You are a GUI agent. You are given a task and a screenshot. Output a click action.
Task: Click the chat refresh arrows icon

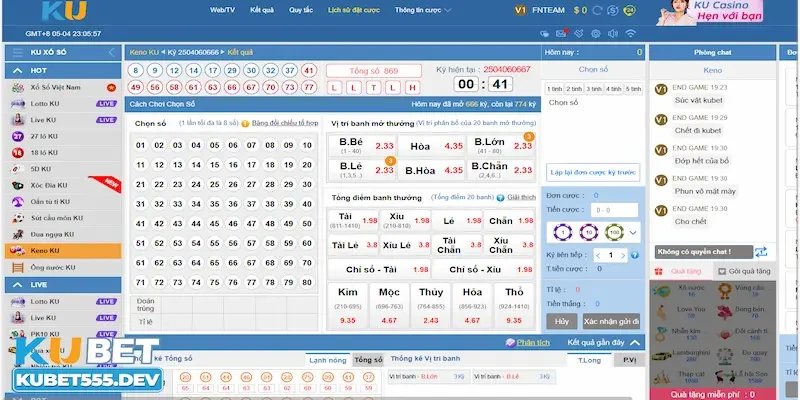coord(761,252)
